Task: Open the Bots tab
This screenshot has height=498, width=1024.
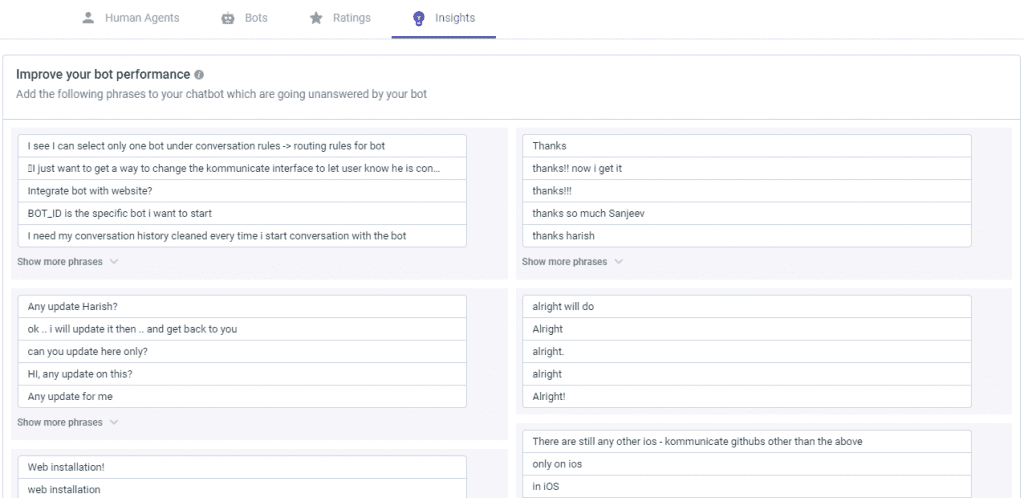Action: pos(244,18)
